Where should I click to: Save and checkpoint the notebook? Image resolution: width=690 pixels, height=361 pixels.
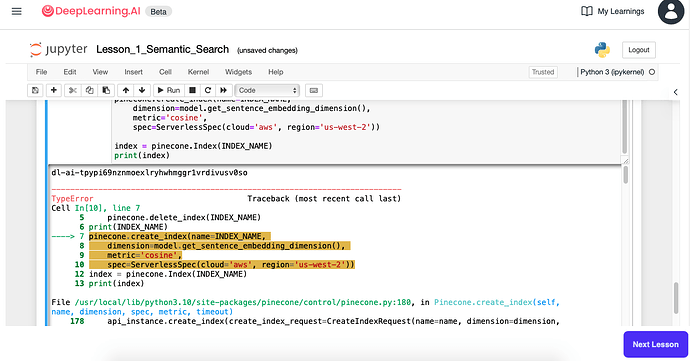(x=35, y=90)
